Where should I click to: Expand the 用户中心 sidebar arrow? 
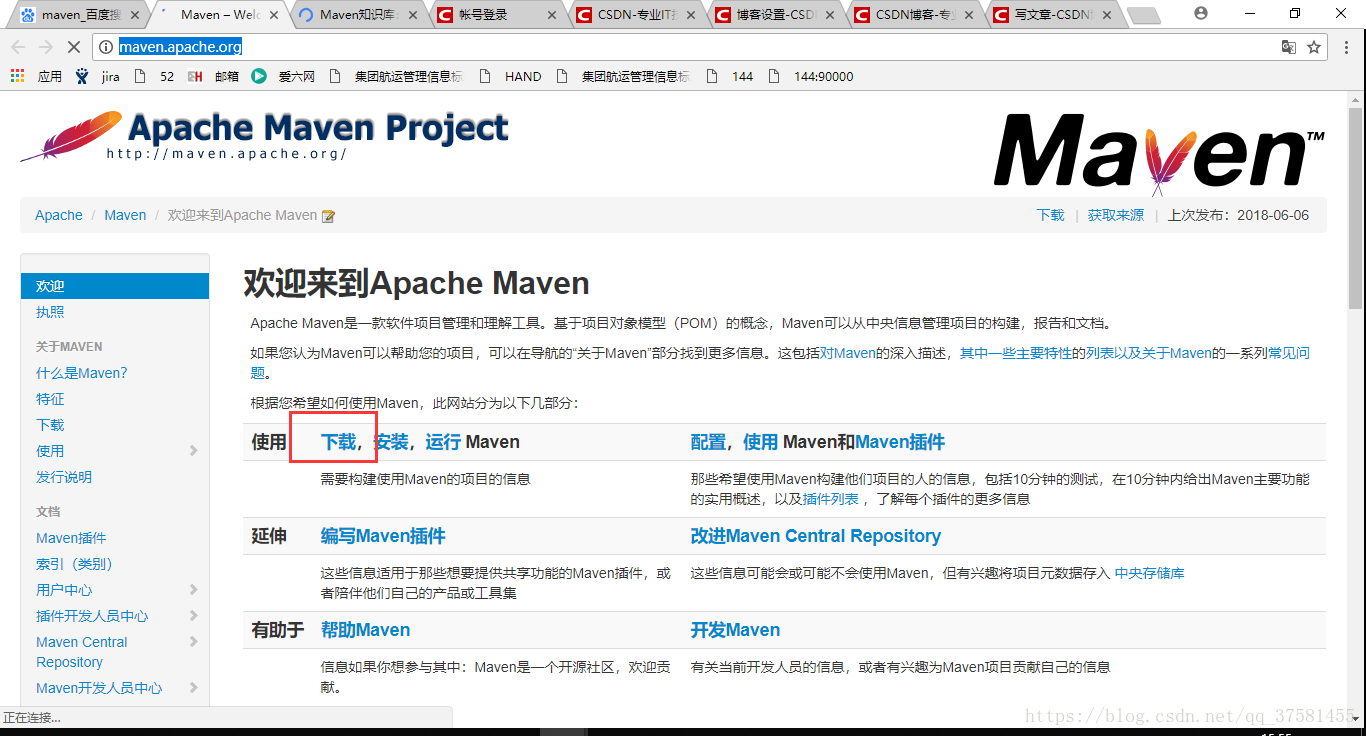click(193, 590)
